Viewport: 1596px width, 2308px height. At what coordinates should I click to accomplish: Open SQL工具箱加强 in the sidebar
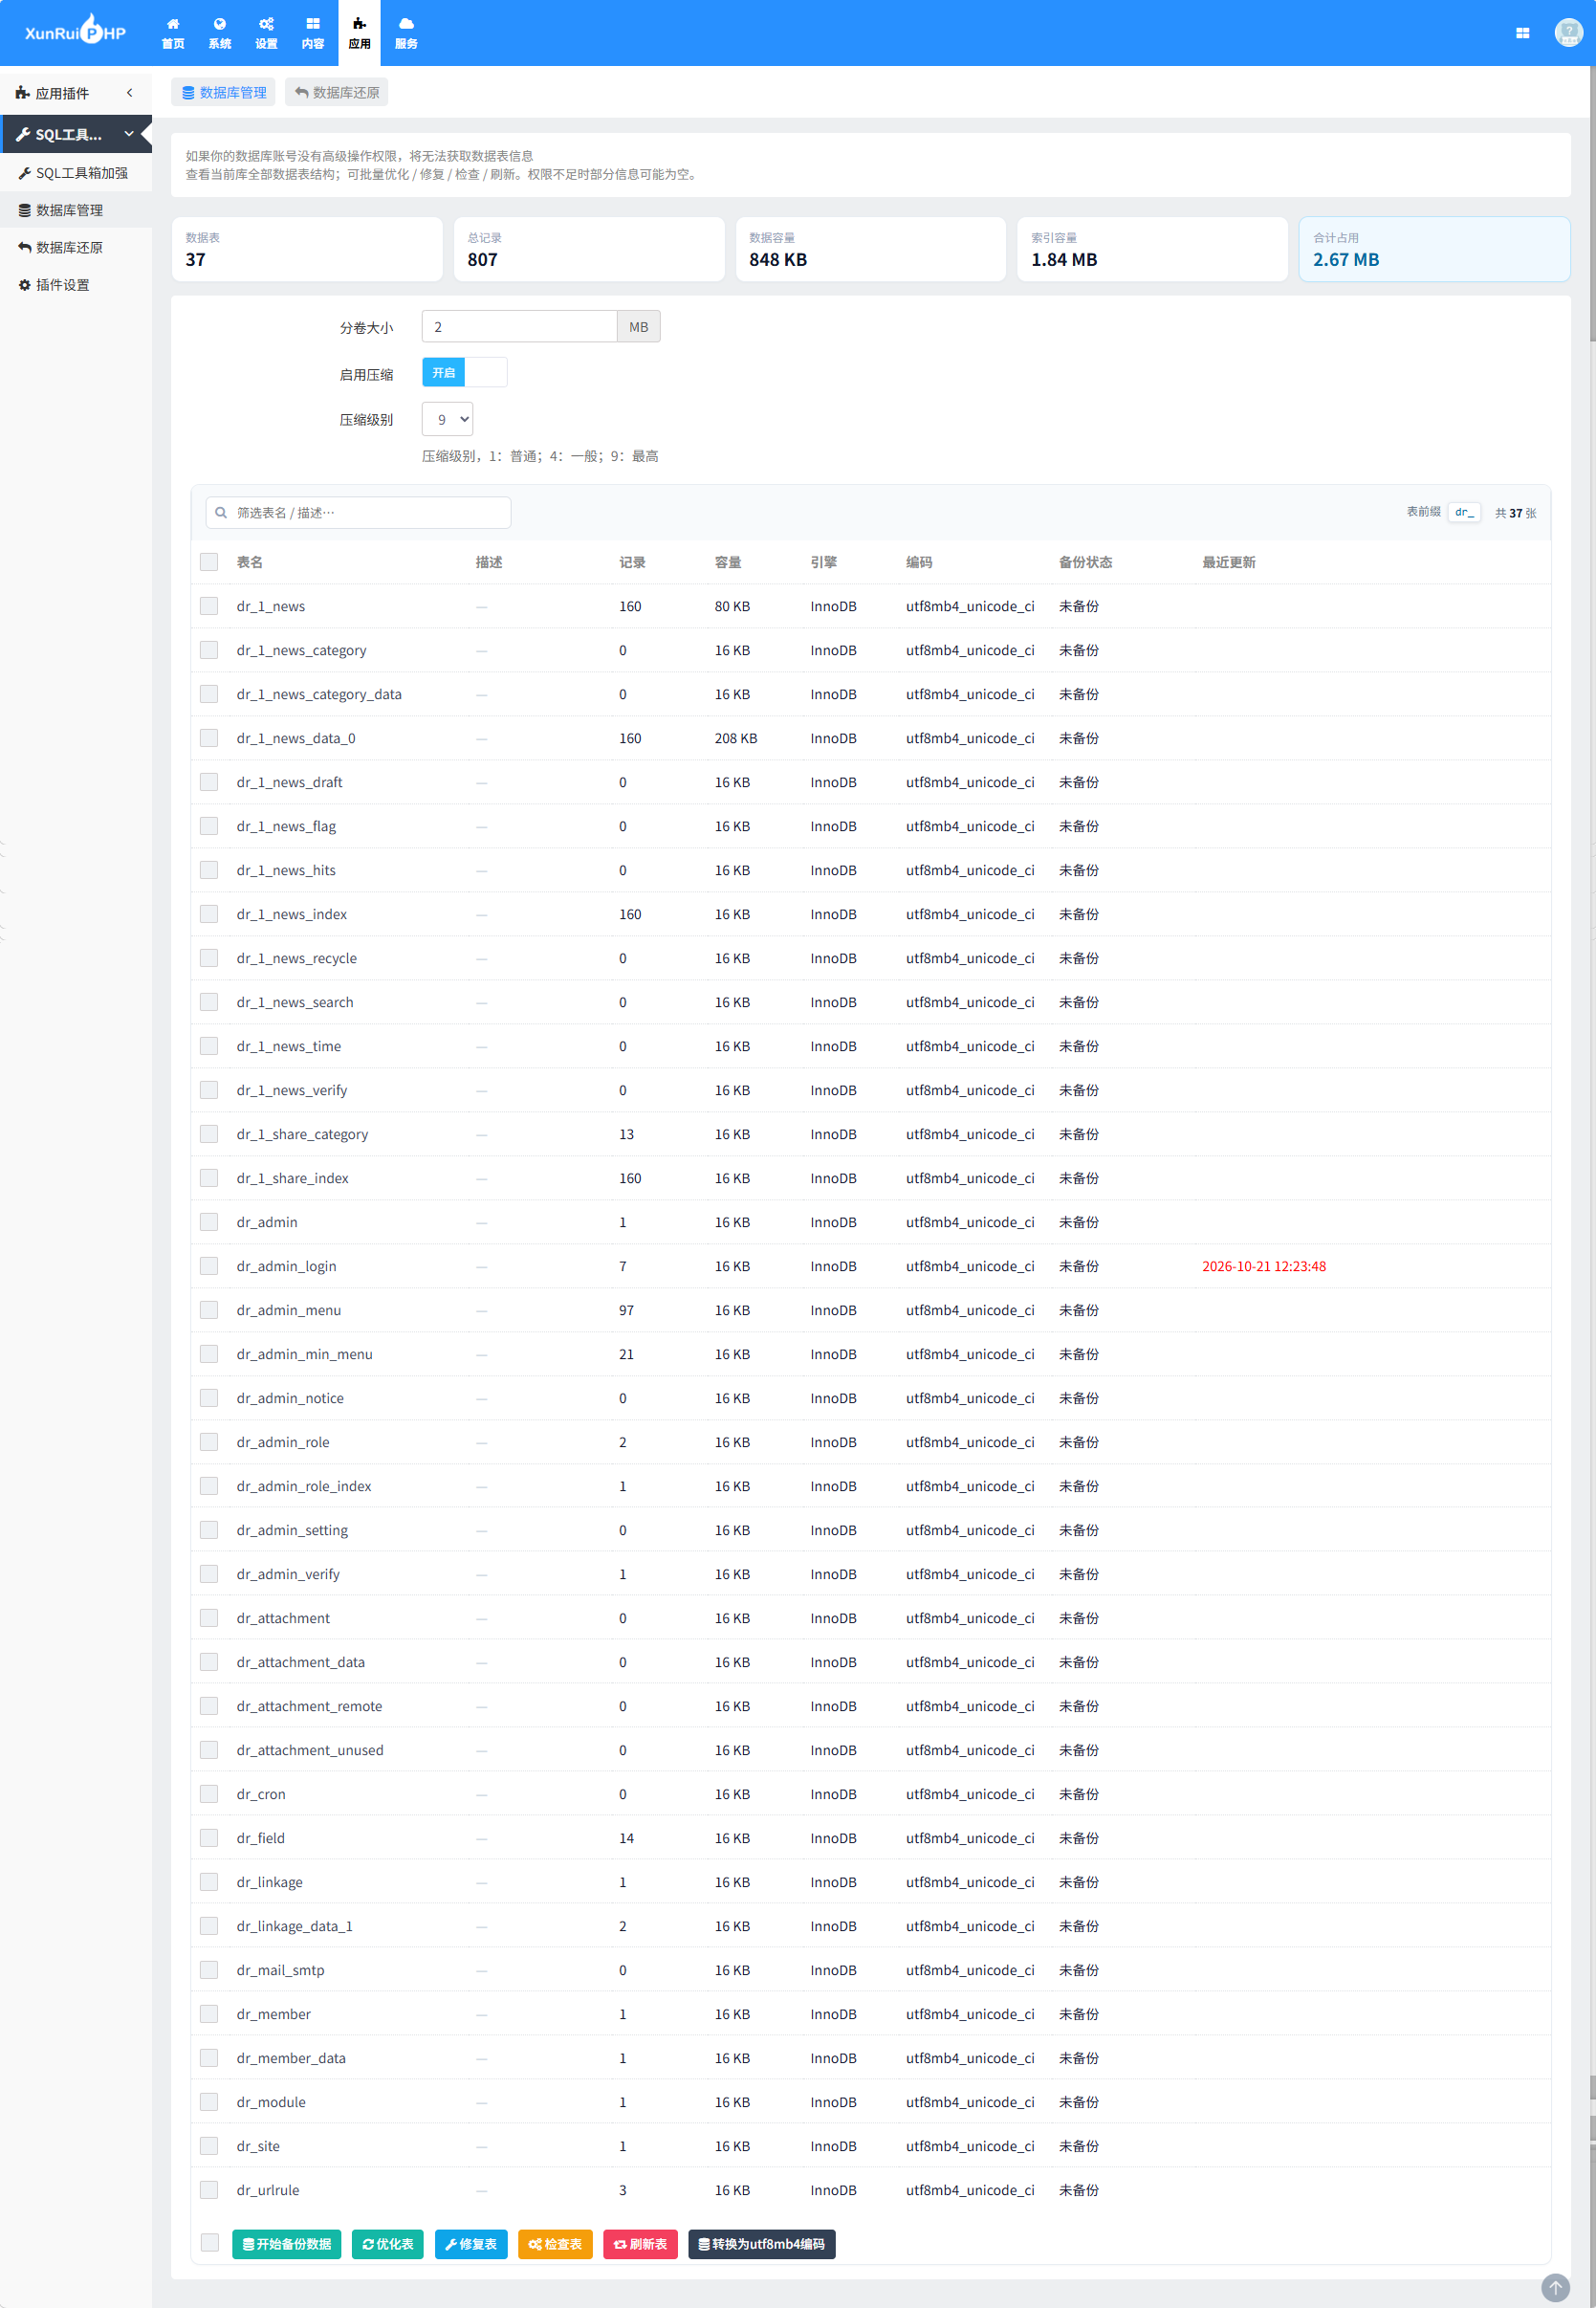[76, 173]
